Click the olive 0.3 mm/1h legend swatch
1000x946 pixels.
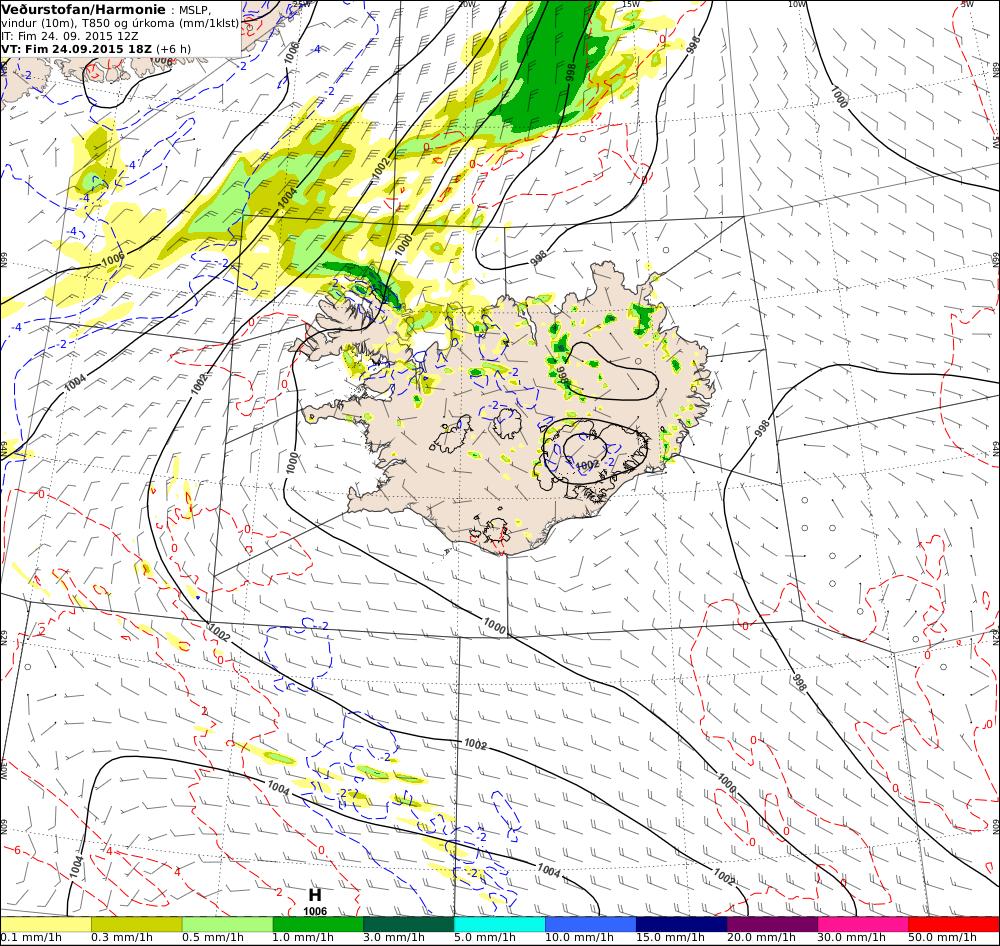click(136, 924)
